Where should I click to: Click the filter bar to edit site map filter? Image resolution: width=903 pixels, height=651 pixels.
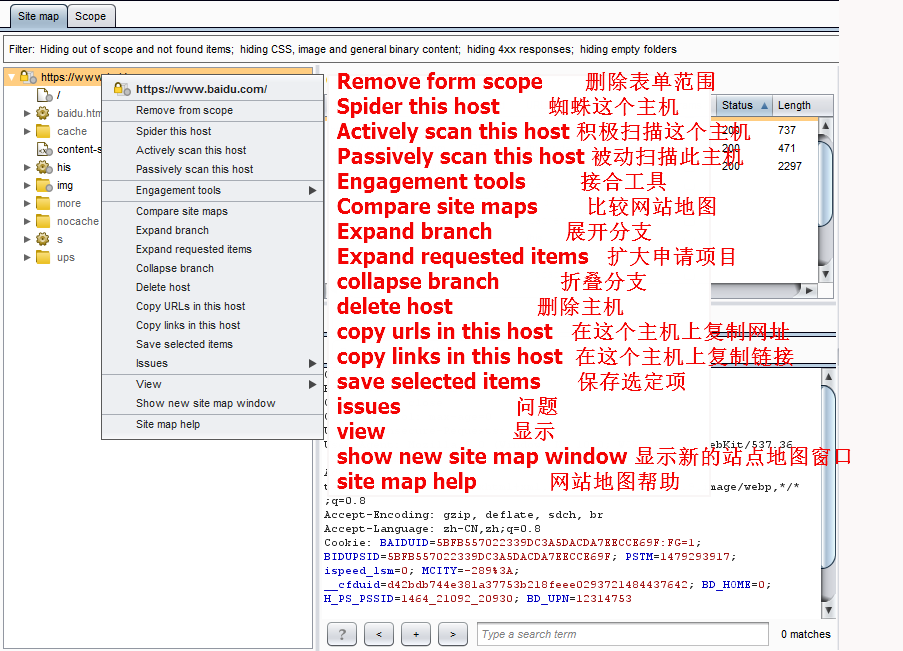(420, 50)
